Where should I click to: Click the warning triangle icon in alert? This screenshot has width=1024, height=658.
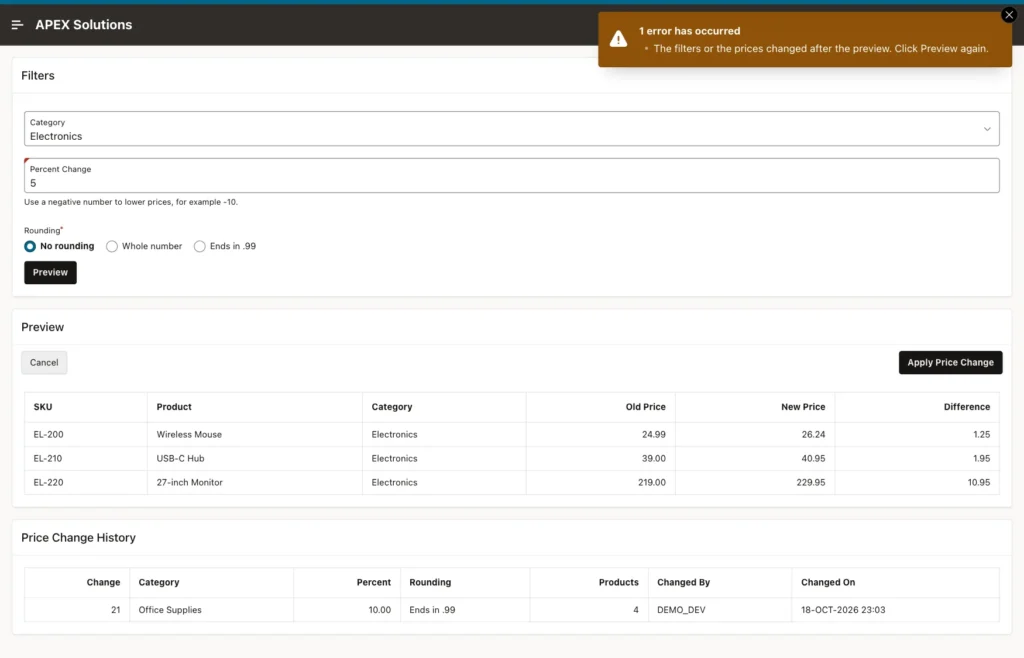point(618,39)
